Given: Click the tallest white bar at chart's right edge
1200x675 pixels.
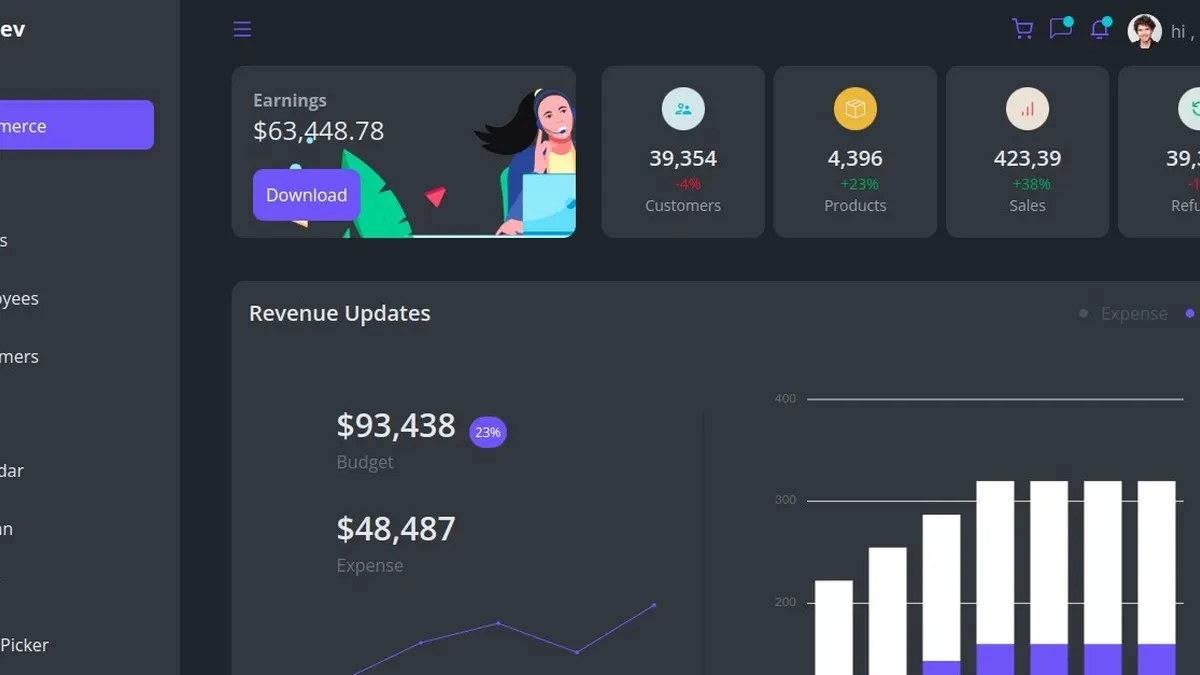Looking at the screenshot, I should click(x=1157, y=562).
